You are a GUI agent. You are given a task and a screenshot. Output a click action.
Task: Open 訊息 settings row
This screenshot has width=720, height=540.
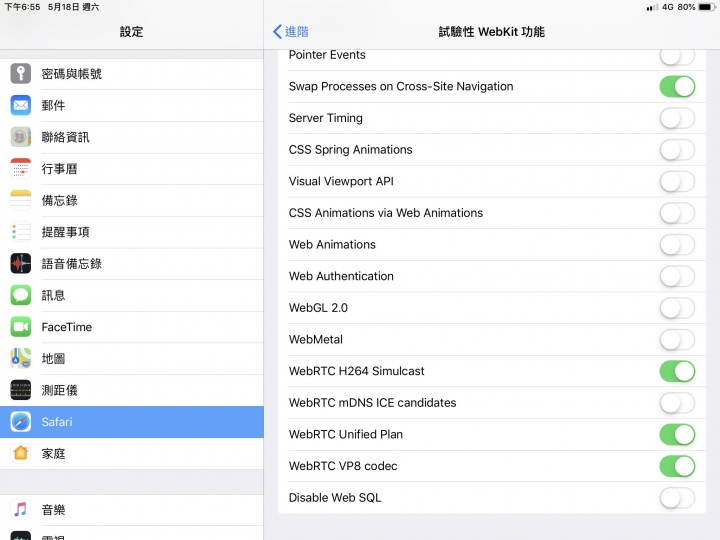[132, 295]
